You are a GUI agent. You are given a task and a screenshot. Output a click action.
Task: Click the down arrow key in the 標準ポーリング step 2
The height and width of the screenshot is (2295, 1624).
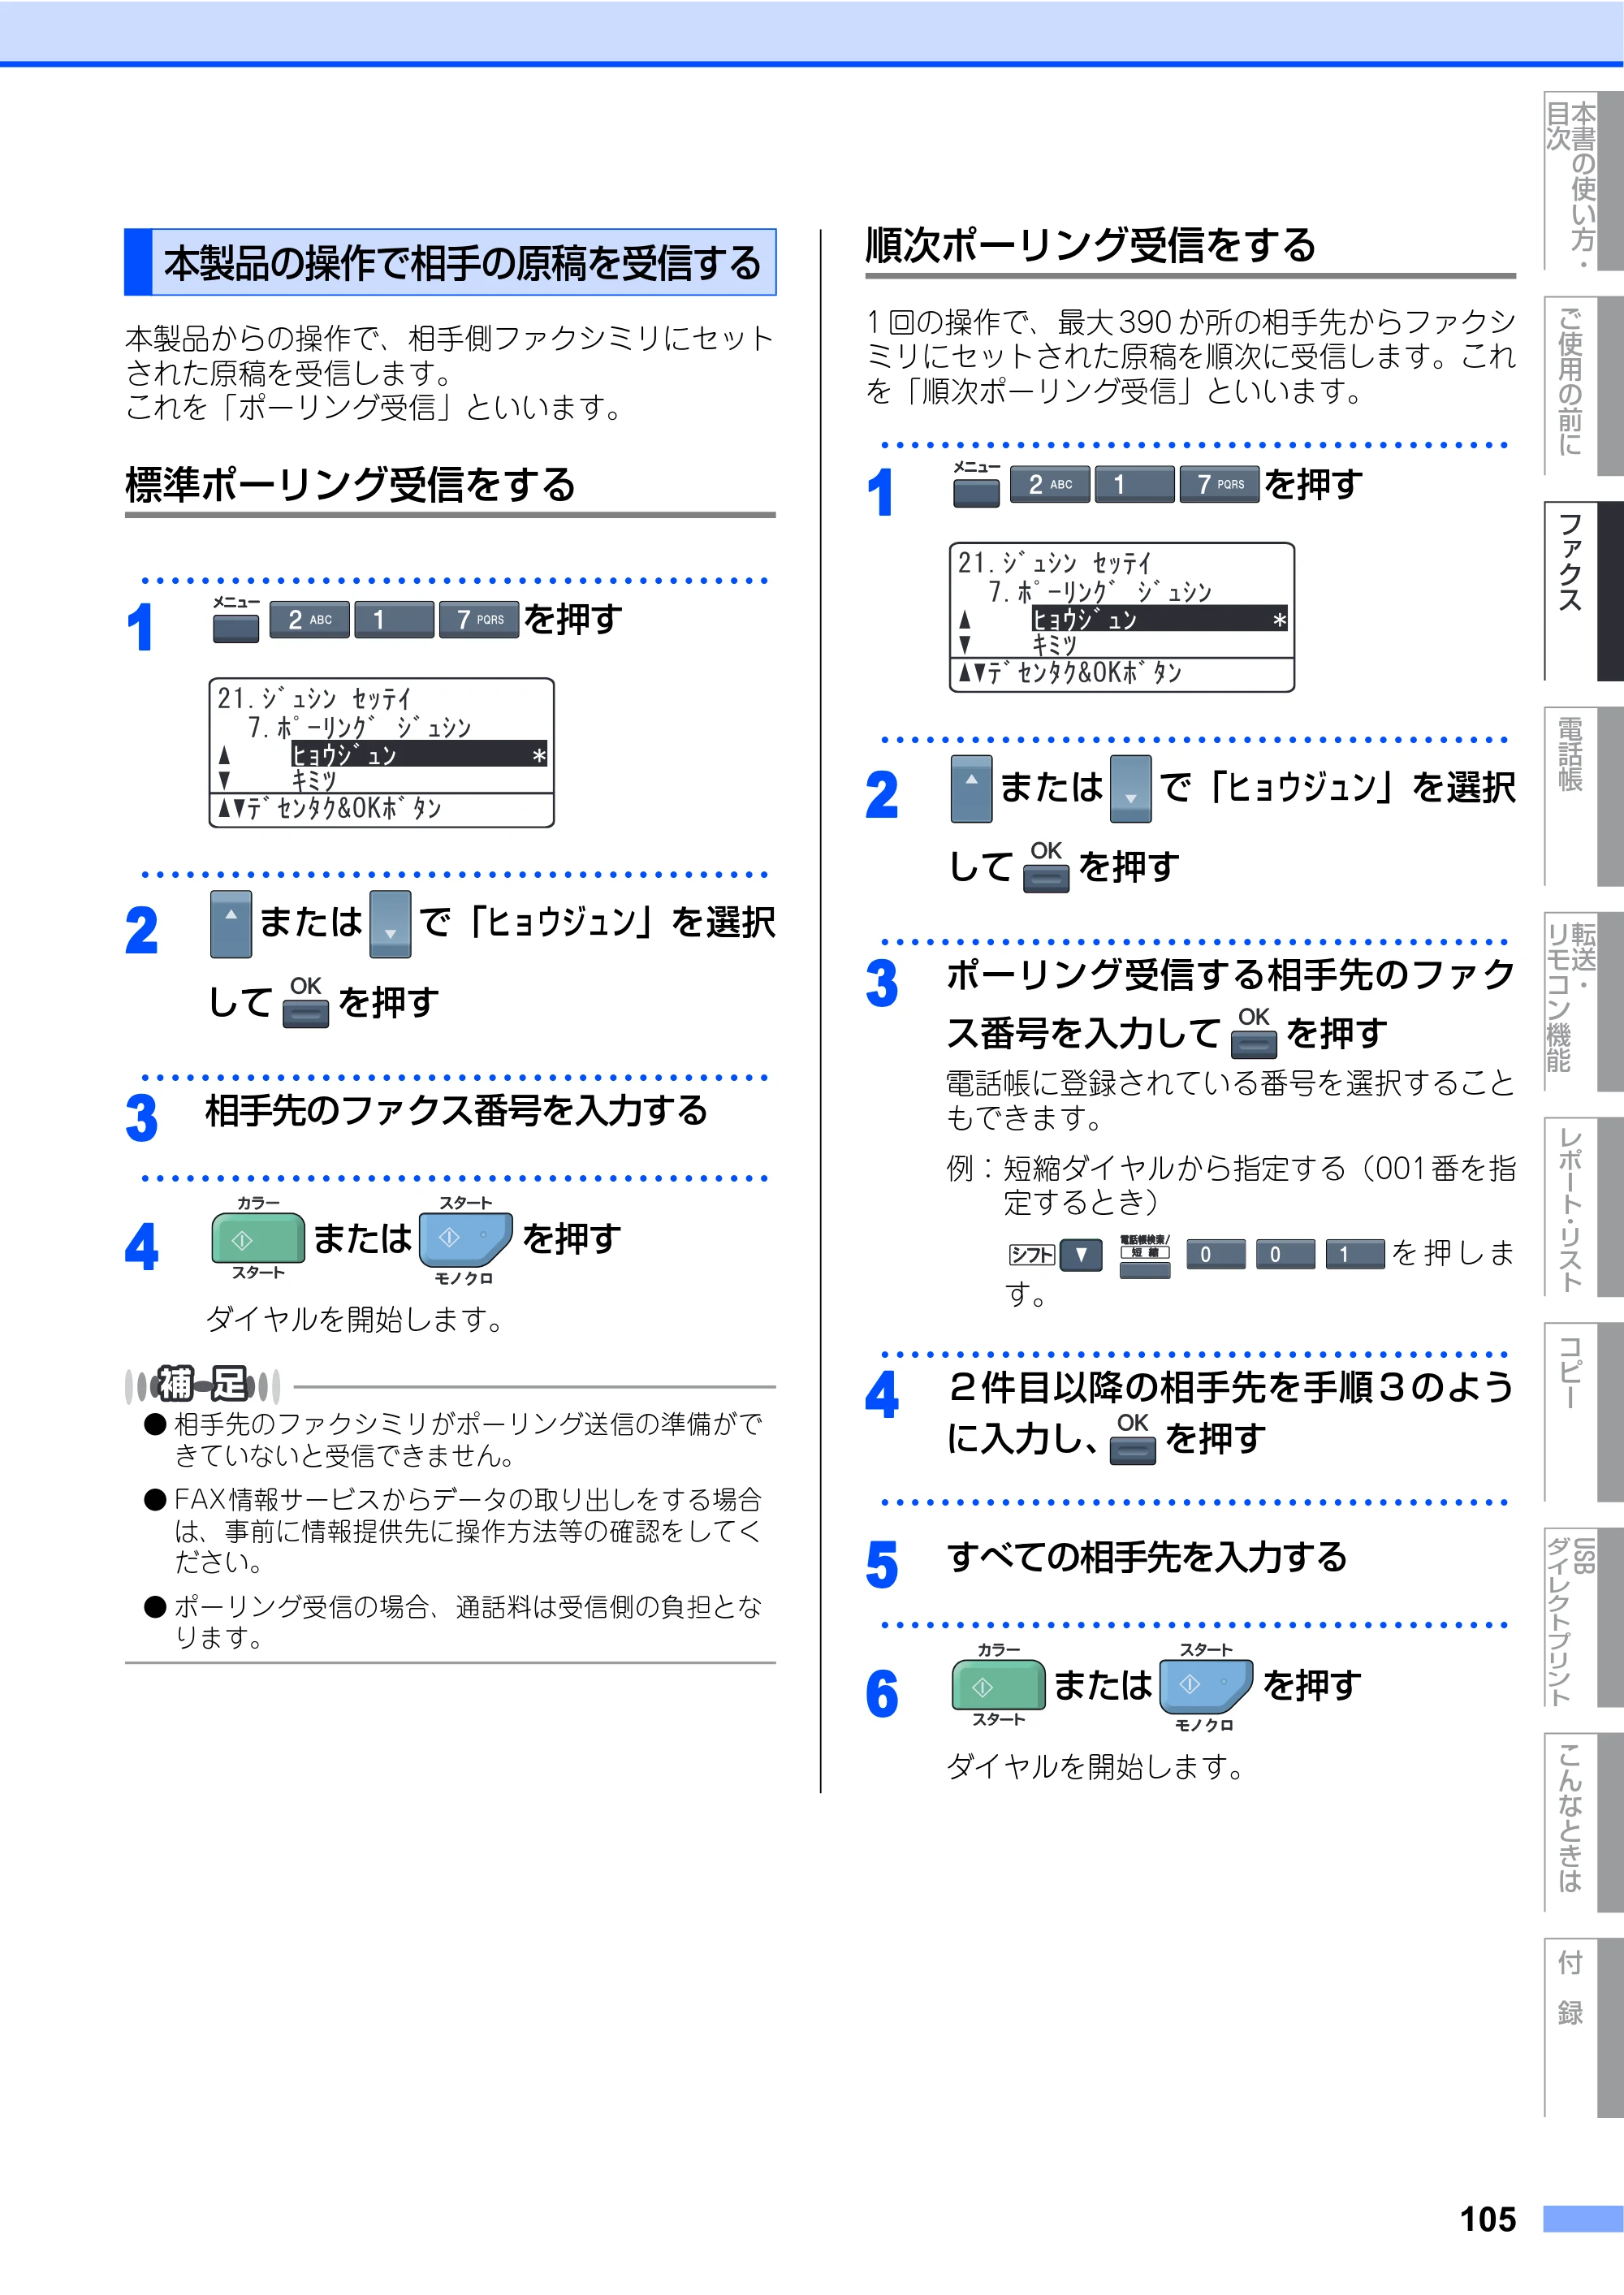click(390, 924)
